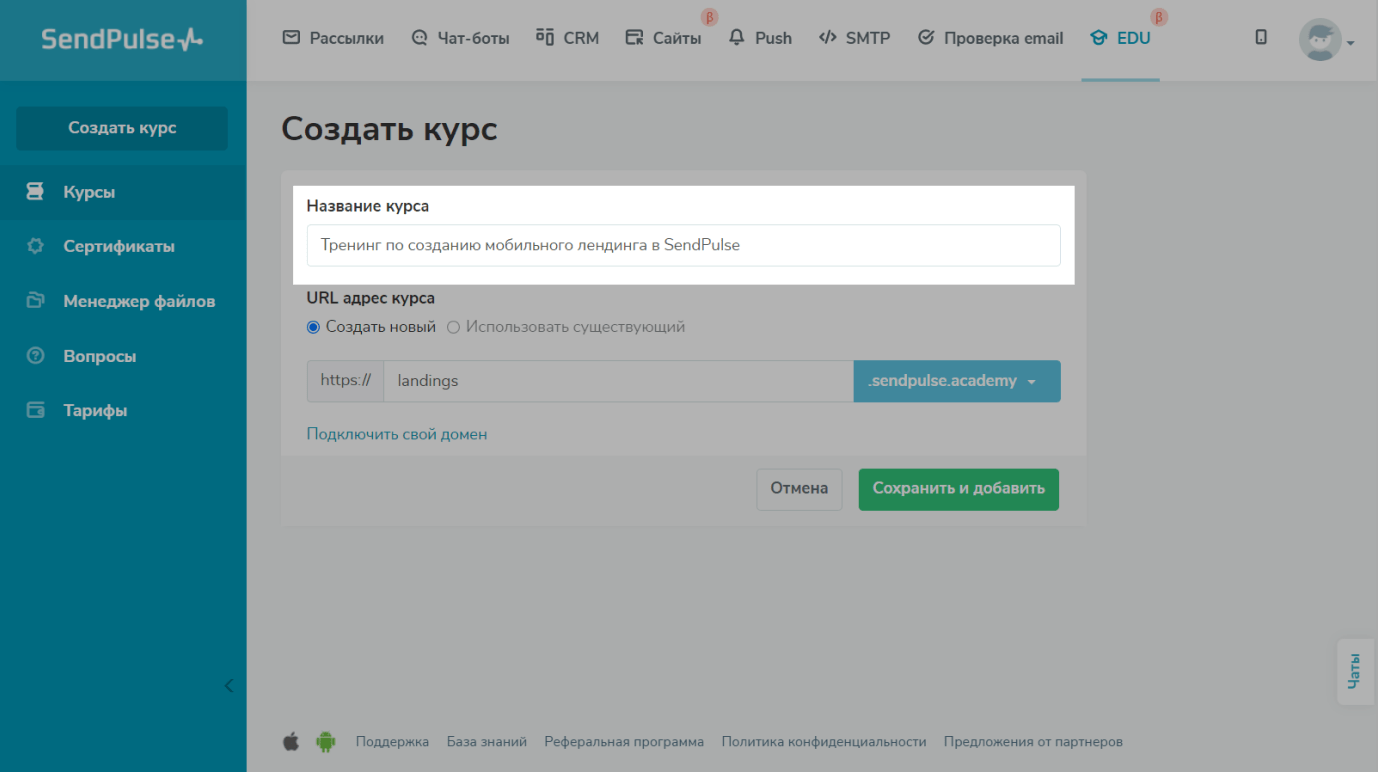1378x772 pixels.
Task: Click the CRM board icon
Action: coord(545,37)
